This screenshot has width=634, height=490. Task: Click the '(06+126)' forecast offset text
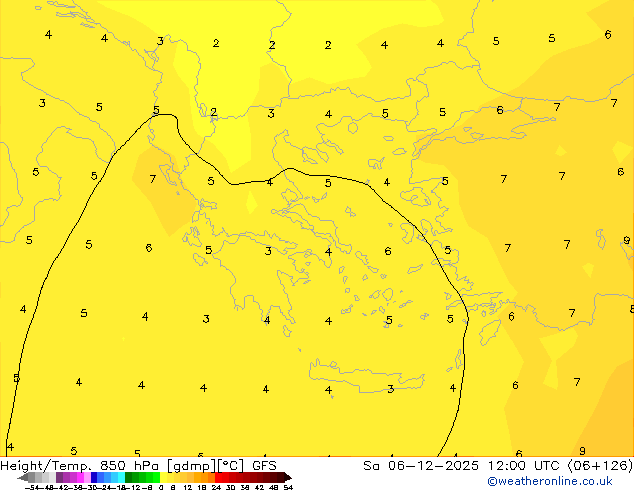point(600,466)
